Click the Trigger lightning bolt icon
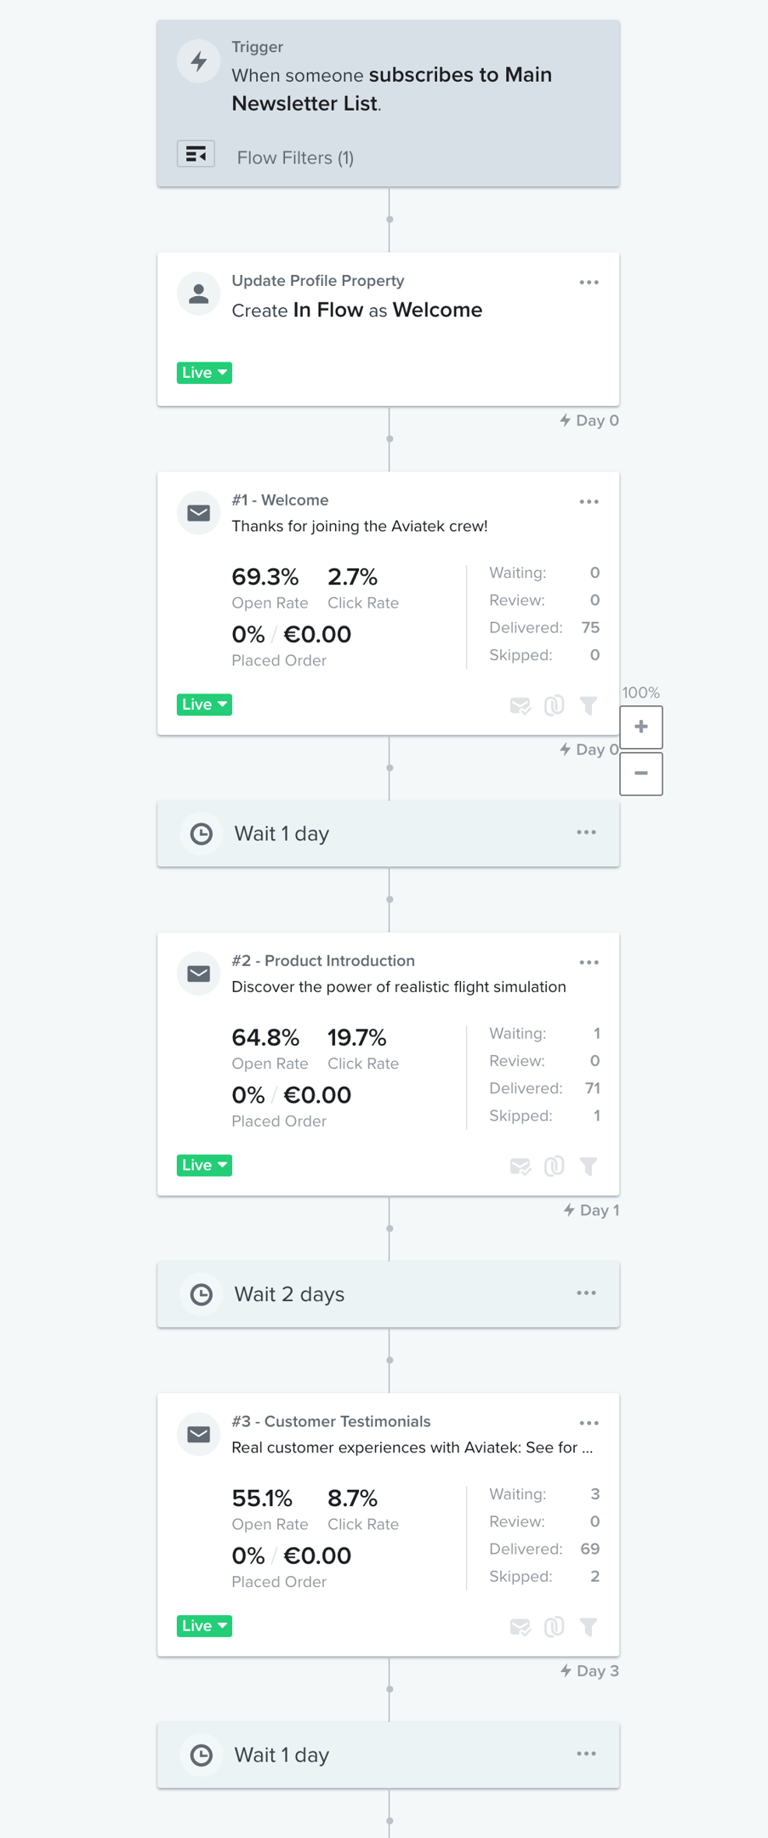This screenshot has height=1838, width=768. coord(199,61)
